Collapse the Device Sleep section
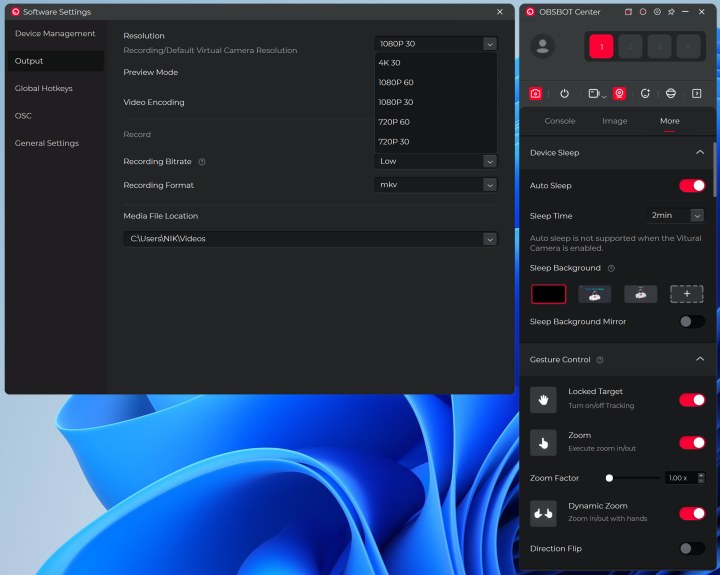The image size is (720, 575). coord(699,152)
